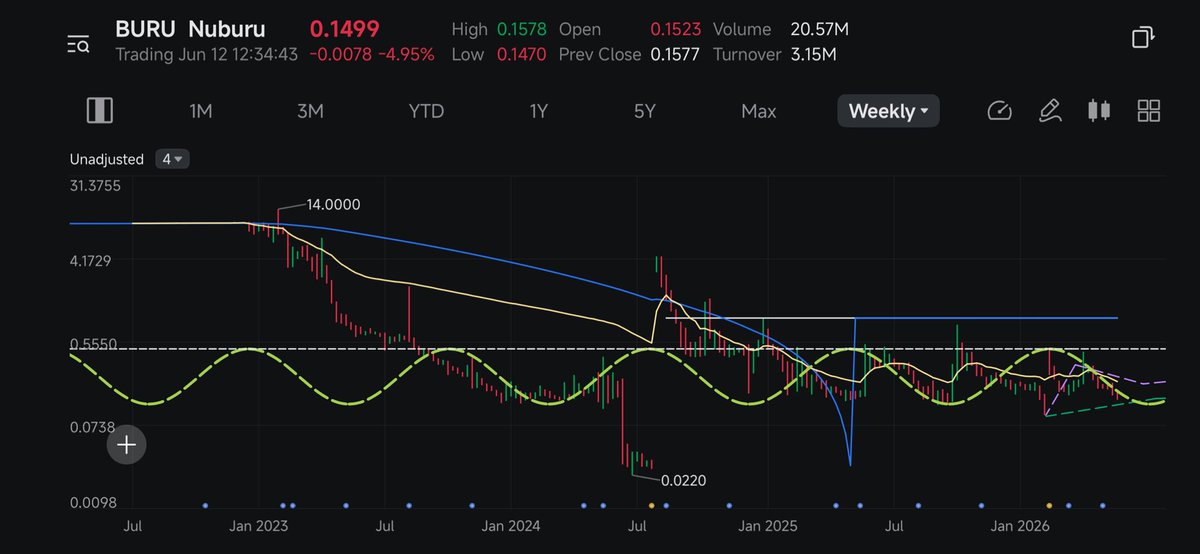
Task: Tap the 4.1729 axis label
Action: [93, 261]
